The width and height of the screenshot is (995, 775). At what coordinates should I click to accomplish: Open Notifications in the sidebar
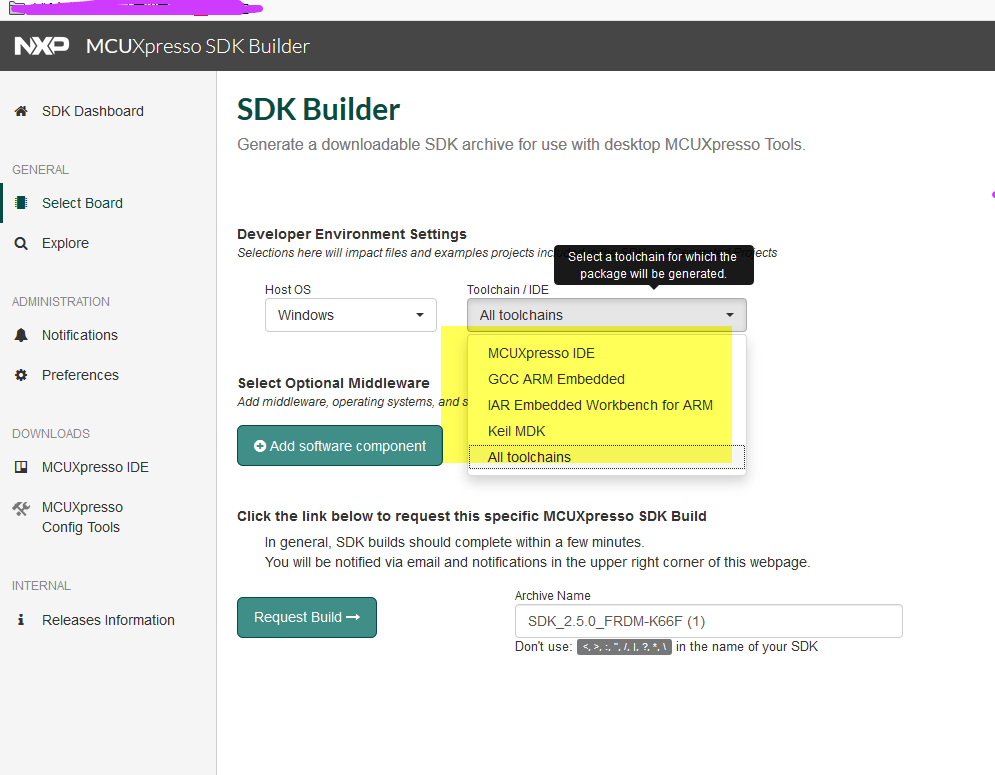(x=80, y=335)
